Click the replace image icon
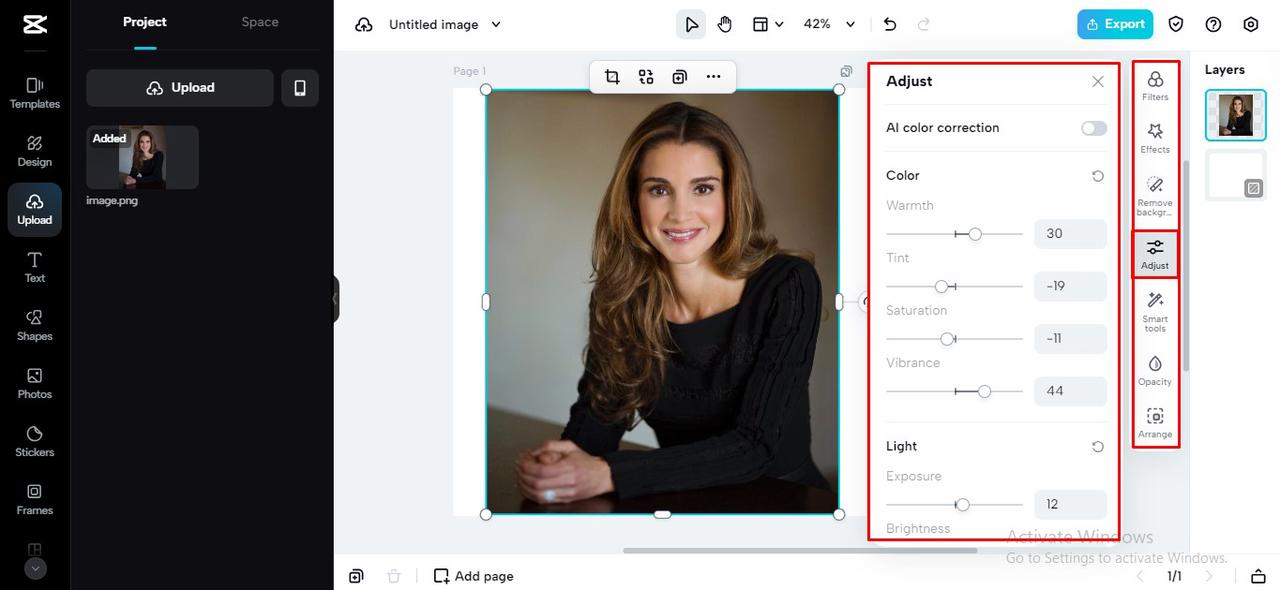The height and width of the screenshot is (590, 1280). coord(646,77)
